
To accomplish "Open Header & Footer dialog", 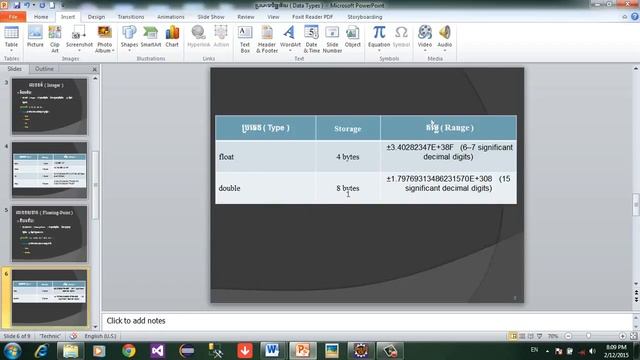I will click(x=267, y=38).
